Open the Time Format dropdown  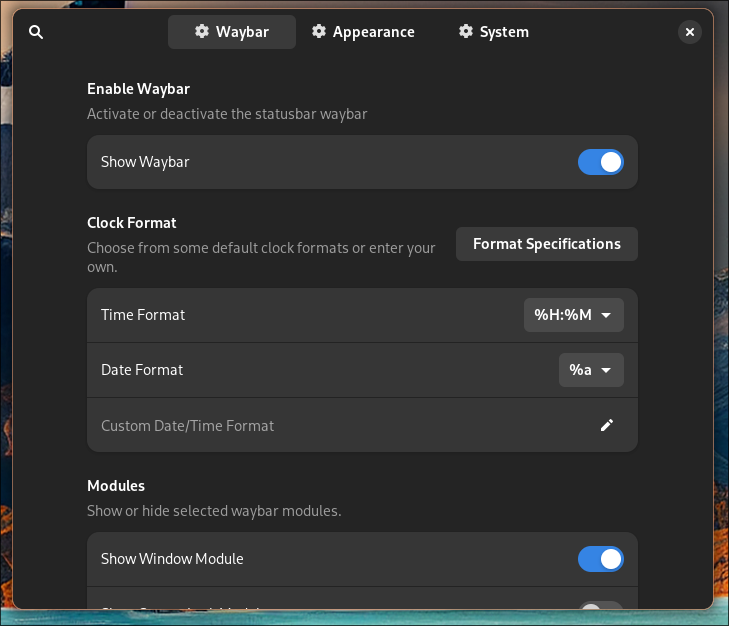[x=573, y=315]
